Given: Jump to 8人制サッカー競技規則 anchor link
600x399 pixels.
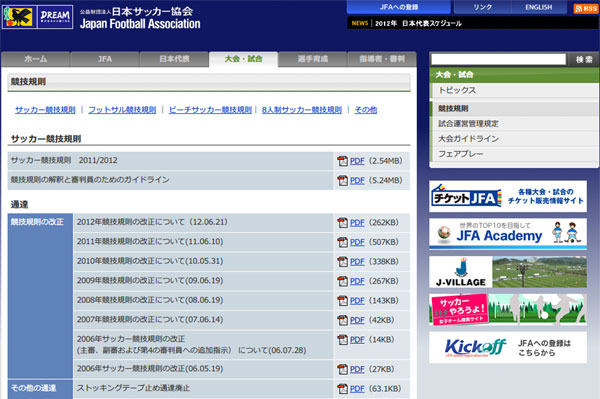Looking at the screenshot, I should 302,110.
